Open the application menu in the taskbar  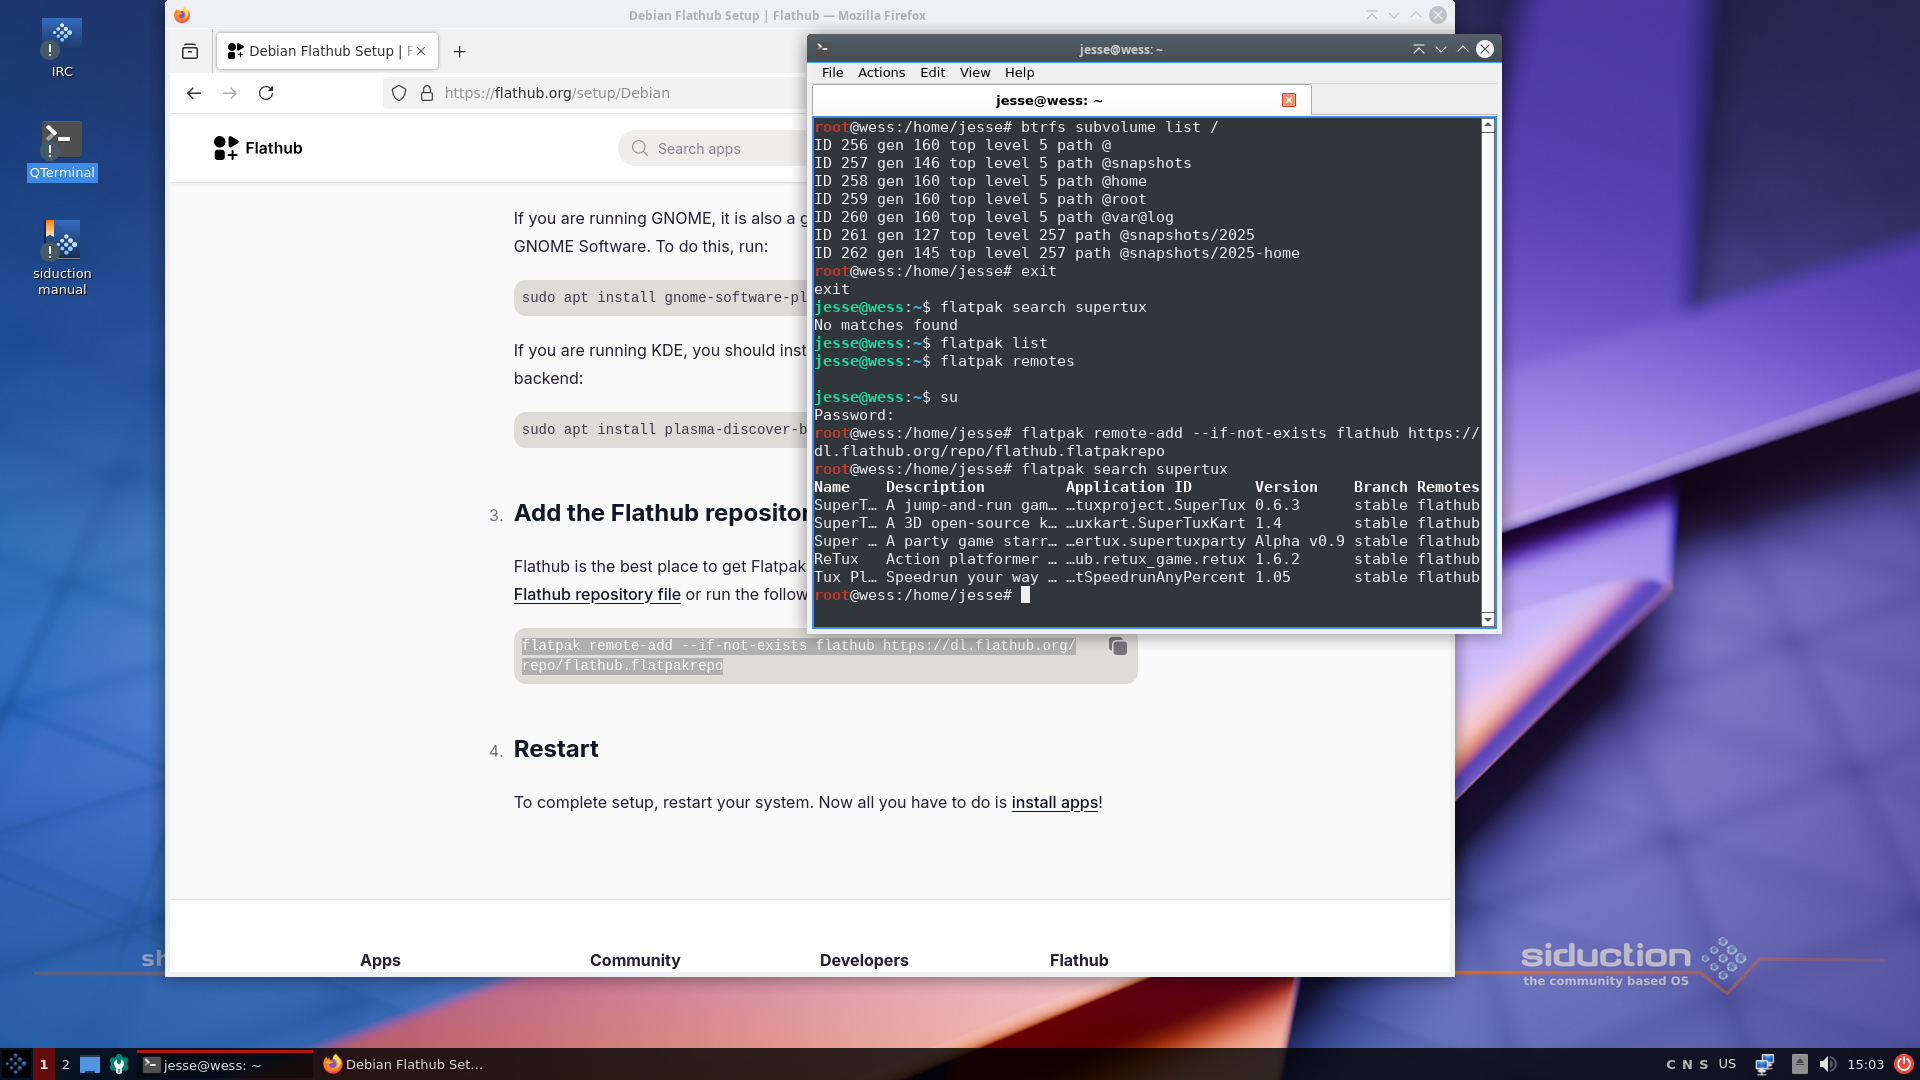click(x=16, y=1064)
